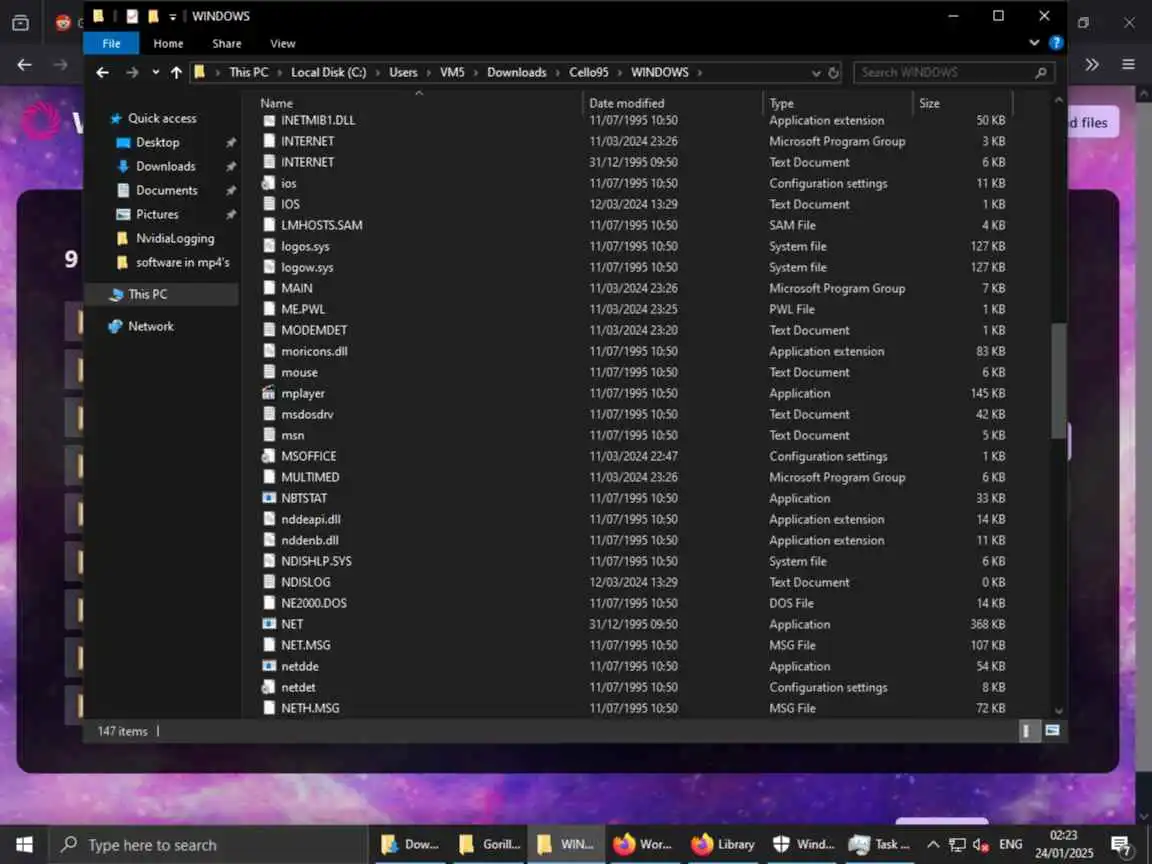This screenshot has height=864, width=1152.
Task: Select the ME.PWL file
Action: click(303, 309)
